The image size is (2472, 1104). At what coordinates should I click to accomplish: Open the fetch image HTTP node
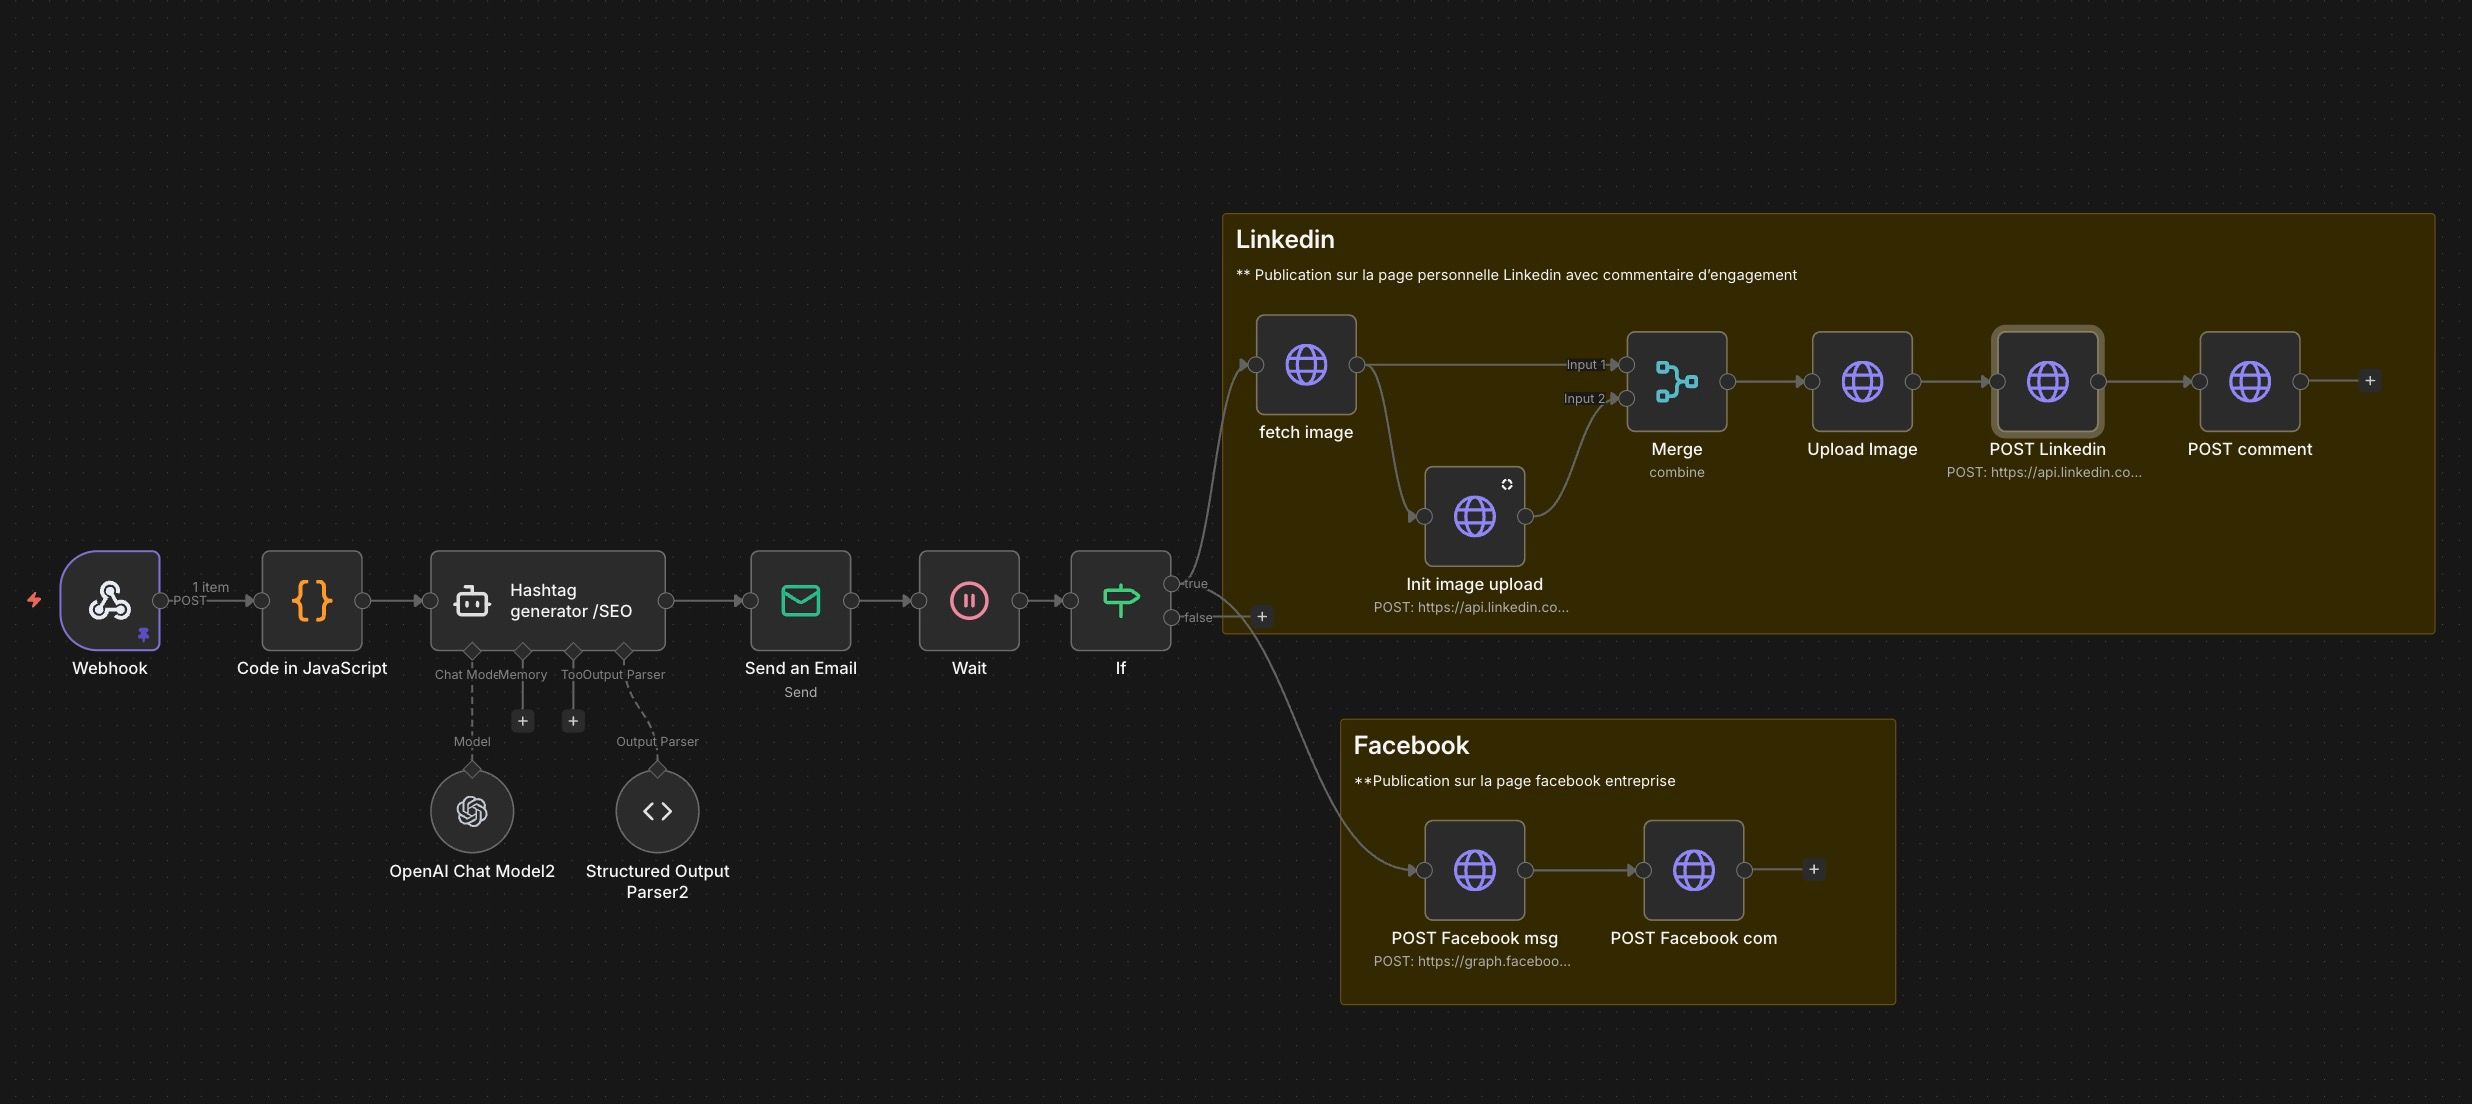(x=1306, y=364)
